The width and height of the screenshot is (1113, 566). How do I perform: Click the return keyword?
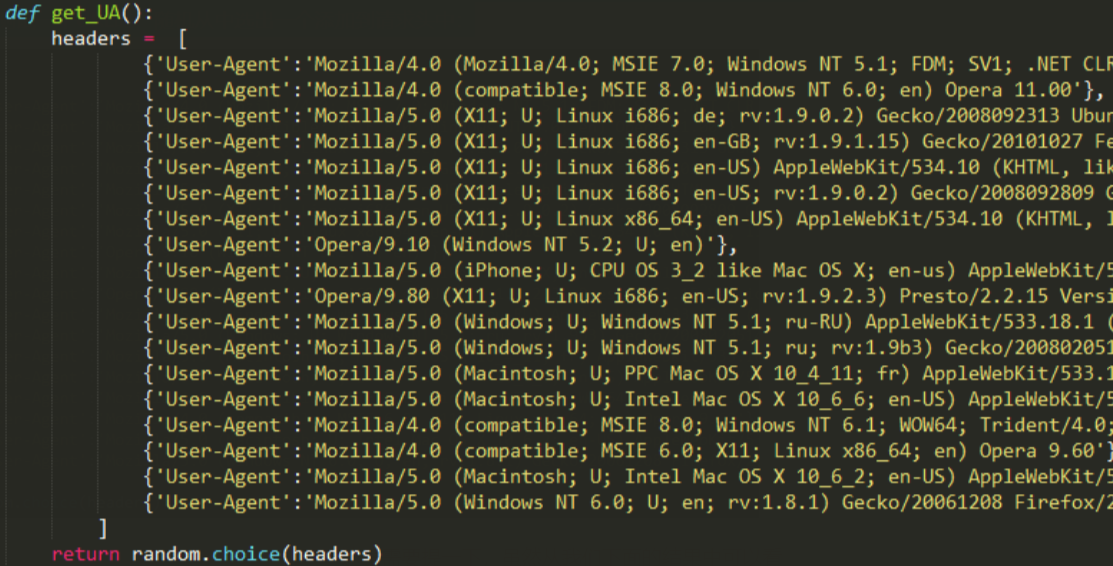[x=85, y=554]
